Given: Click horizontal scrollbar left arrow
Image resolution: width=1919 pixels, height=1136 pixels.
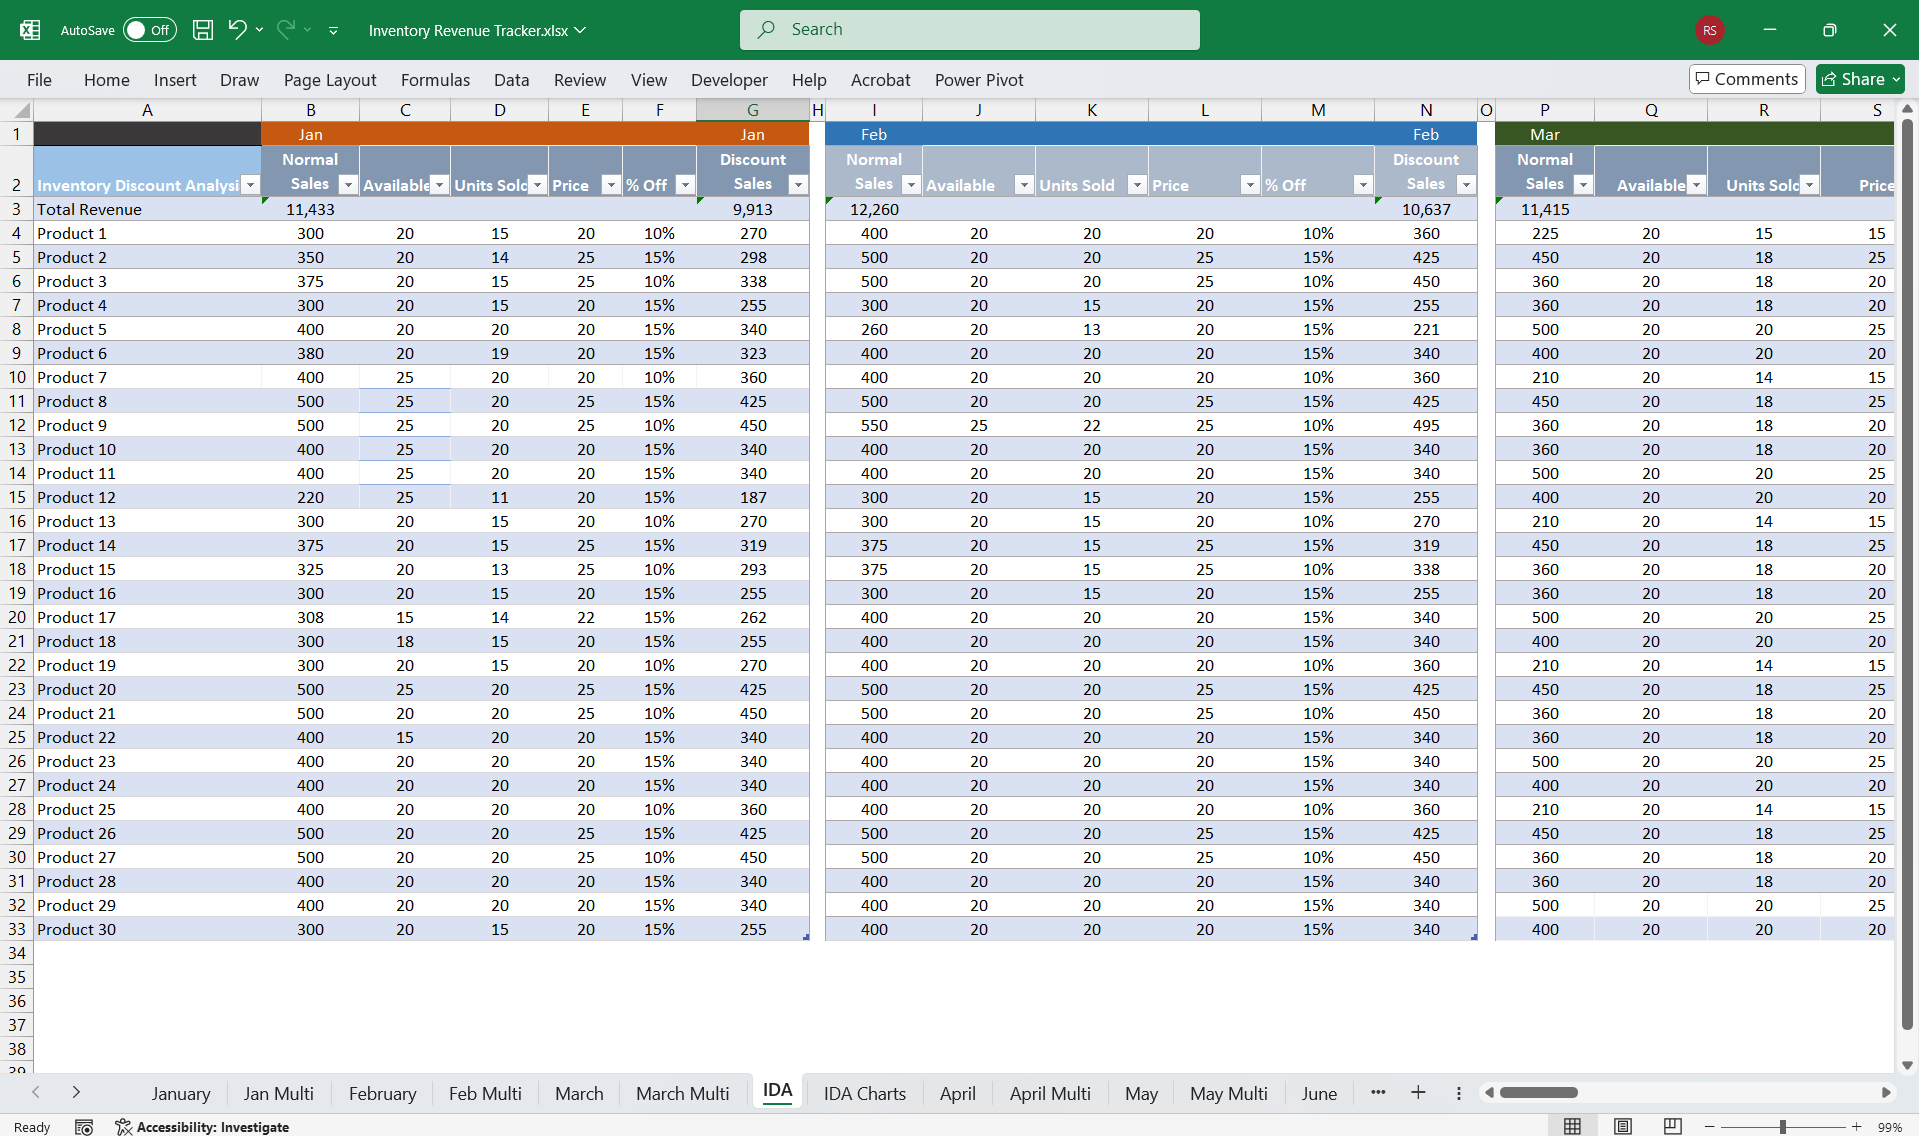Looking at the screenshot, I should [x=1489, y=1092].
